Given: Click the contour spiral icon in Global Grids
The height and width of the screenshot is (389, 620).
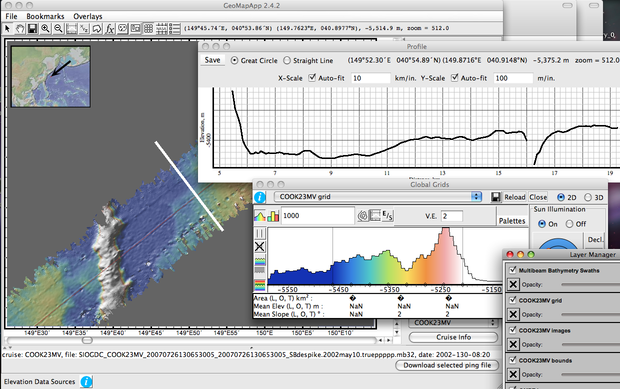Looking at the screenshot, I should [362, 216].
